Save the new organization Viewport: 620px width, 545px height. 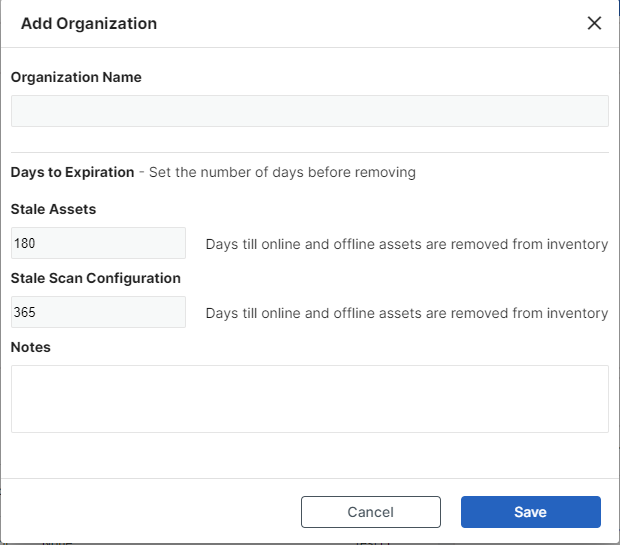tap(530, 512)
